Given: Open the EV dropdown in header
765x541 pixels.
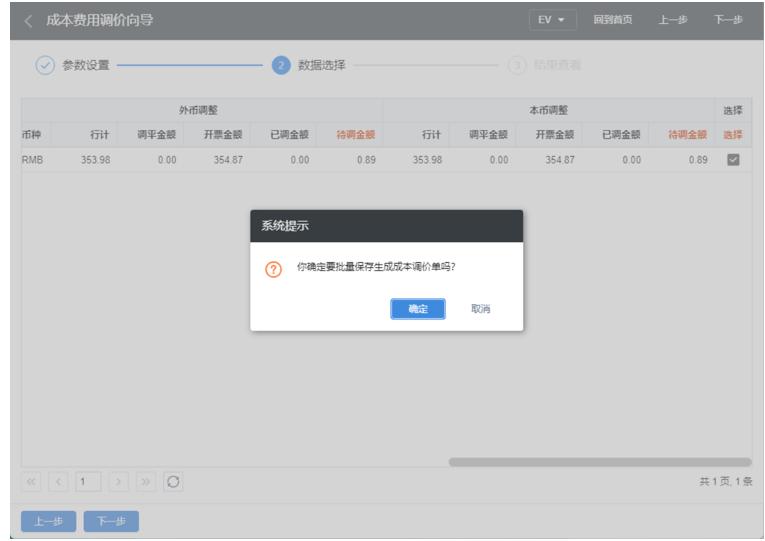Looking at the screenshot, I should (x=553, y=21).
